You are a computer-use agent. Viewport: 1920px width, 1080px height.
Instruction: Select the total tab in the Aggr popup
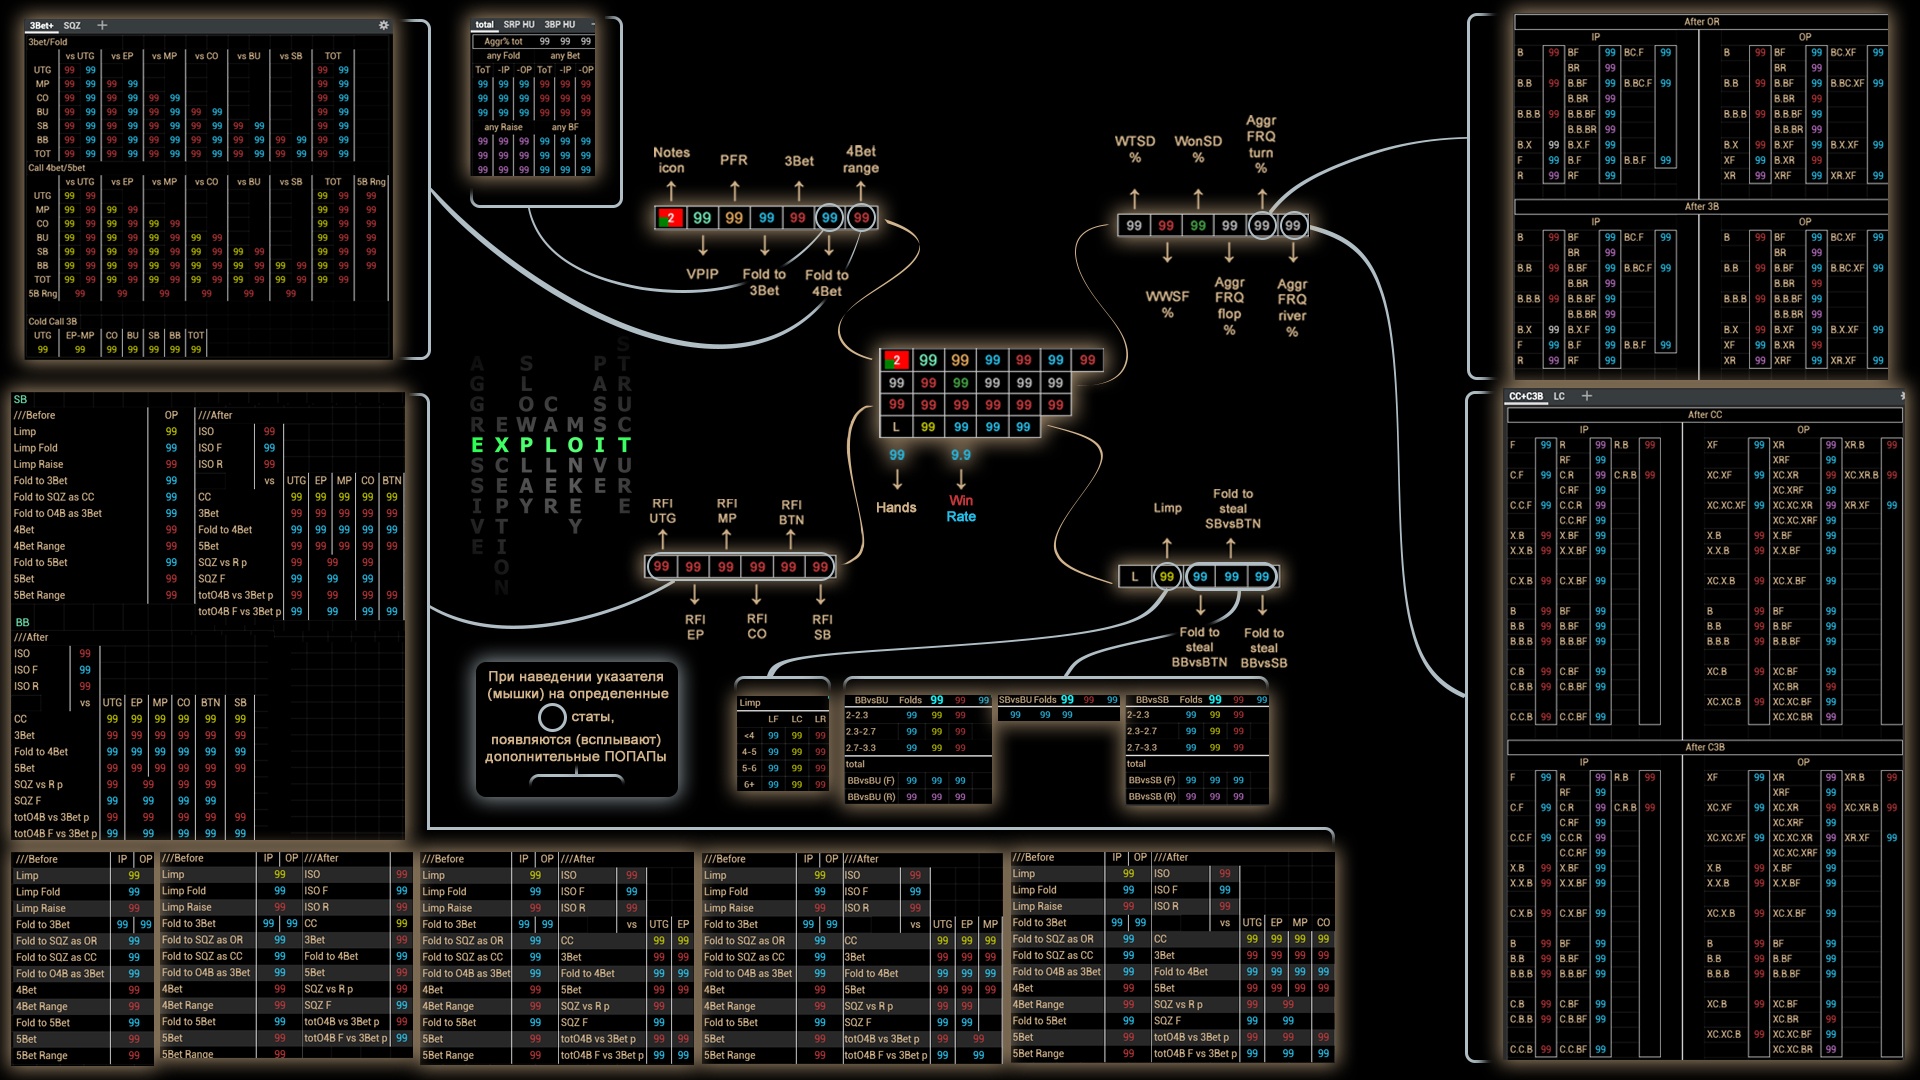pyautogui.click(x=485, y=24)
